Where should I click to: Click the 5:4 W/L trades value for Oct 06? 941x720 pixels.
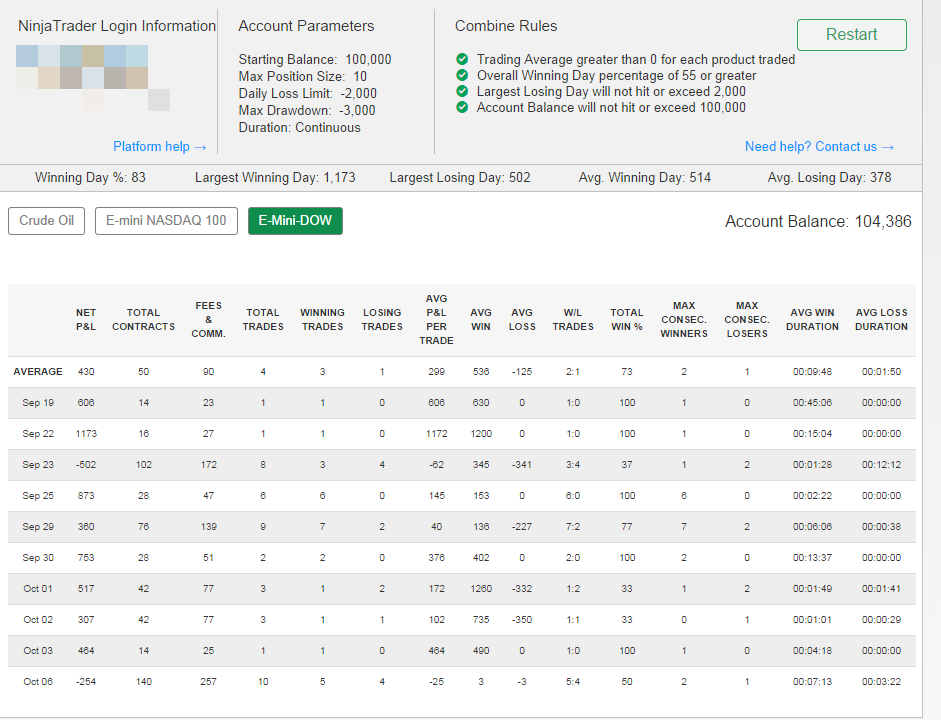(573, 682)
